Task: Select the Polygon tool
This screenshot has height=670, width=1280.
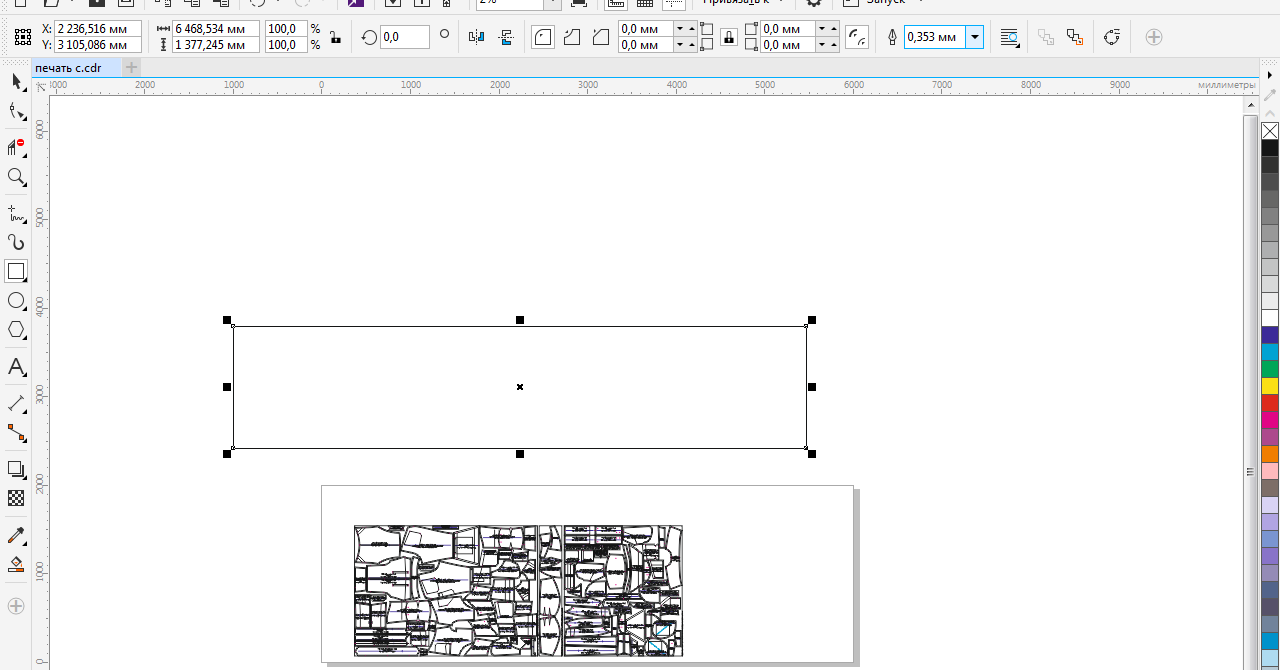Action: pos(16,329)
